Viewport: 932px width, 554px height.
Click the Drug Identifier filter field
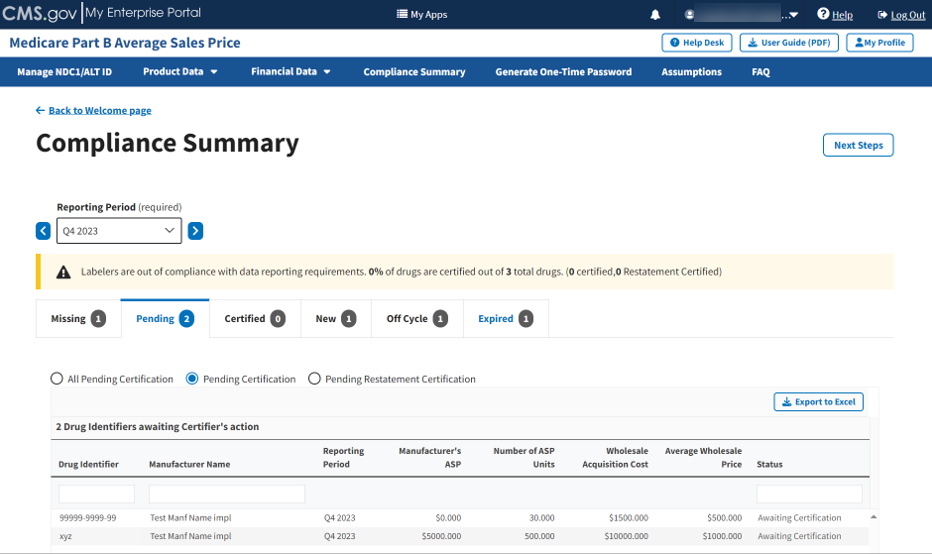[96, 494]
